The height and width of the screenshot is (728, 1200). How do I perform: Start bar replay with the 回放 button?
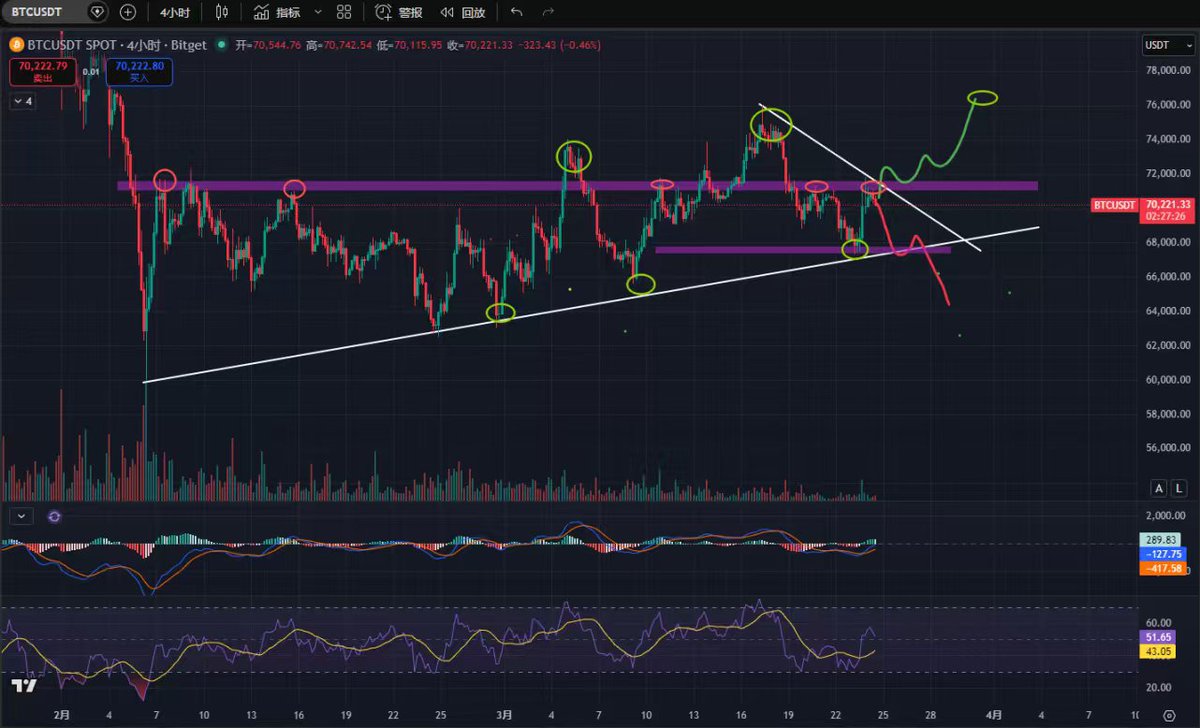point(463,12)
